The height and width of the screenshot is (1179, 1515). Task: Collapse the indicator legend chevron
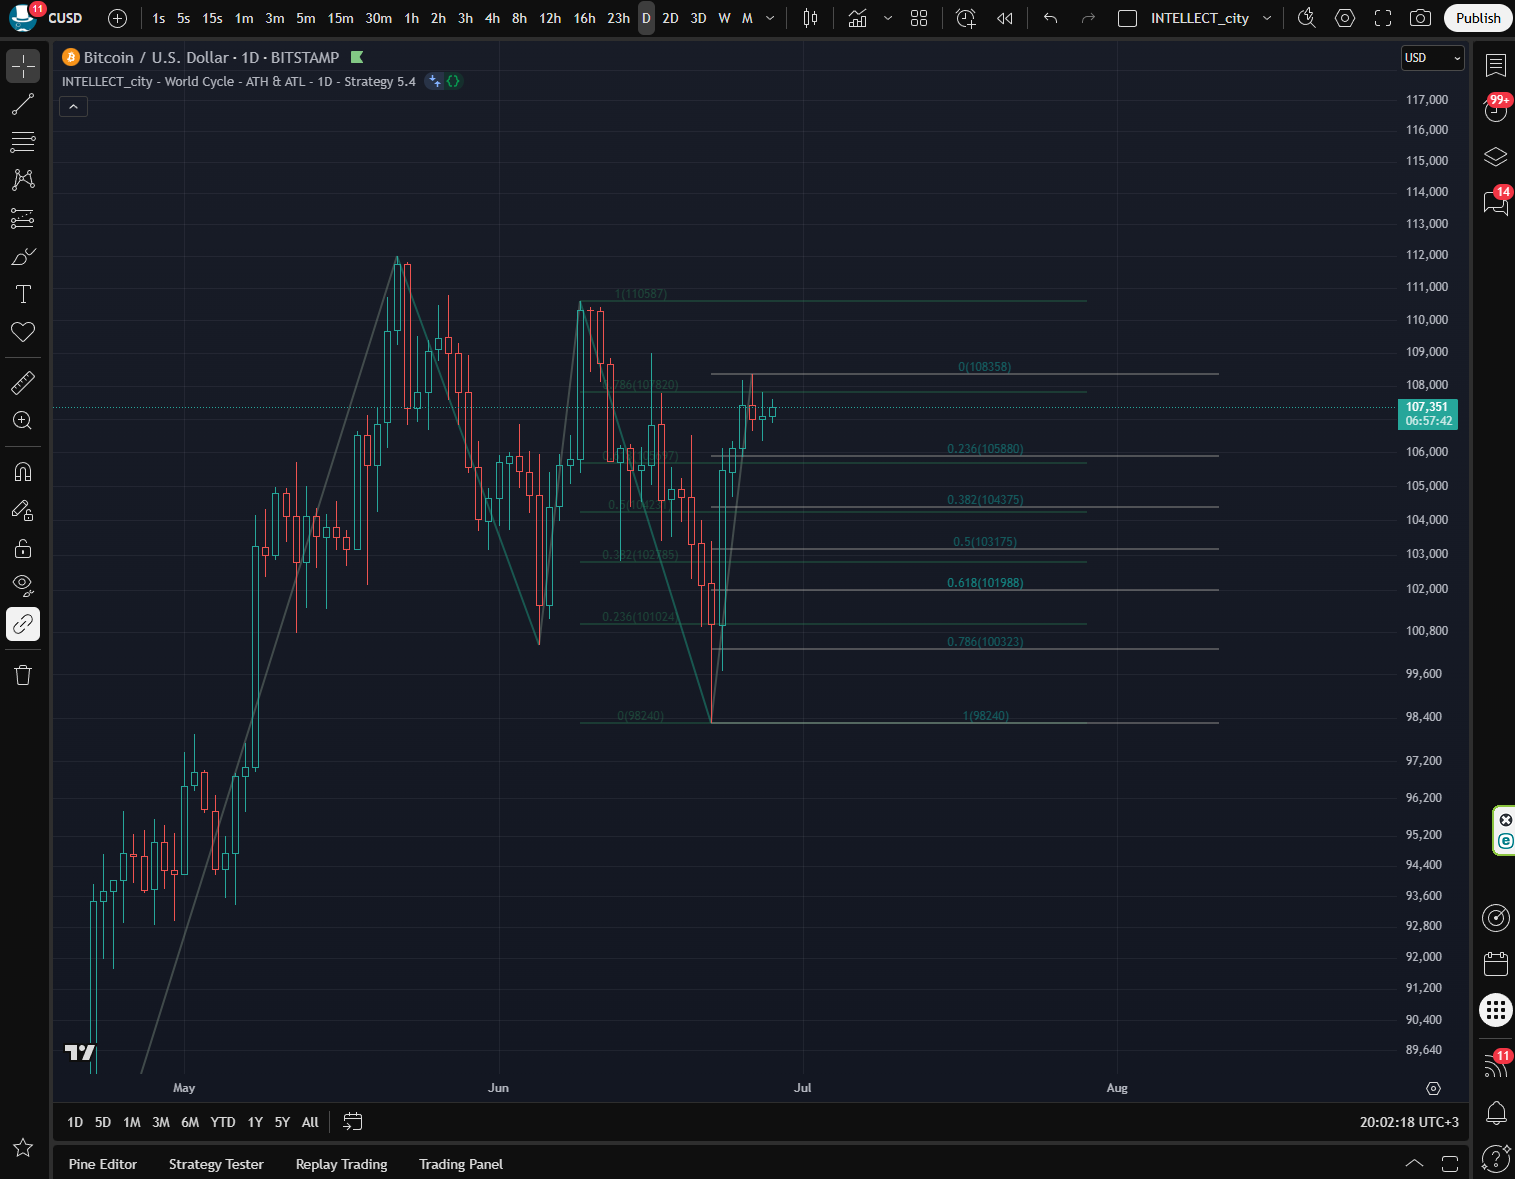[73, 106]
